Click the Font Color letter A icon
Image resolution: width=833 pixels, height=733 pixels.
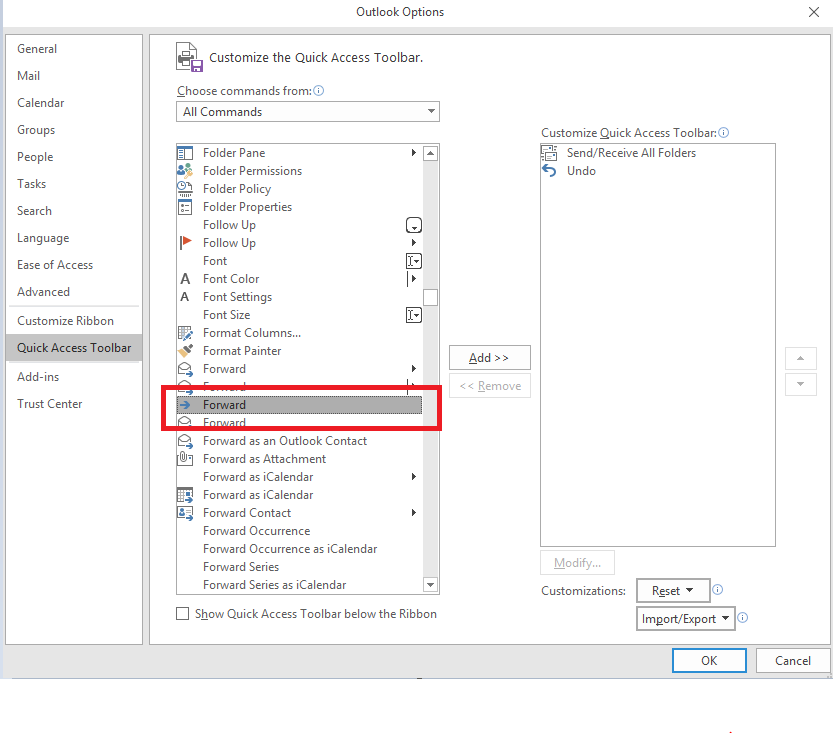tap(185, 279)
